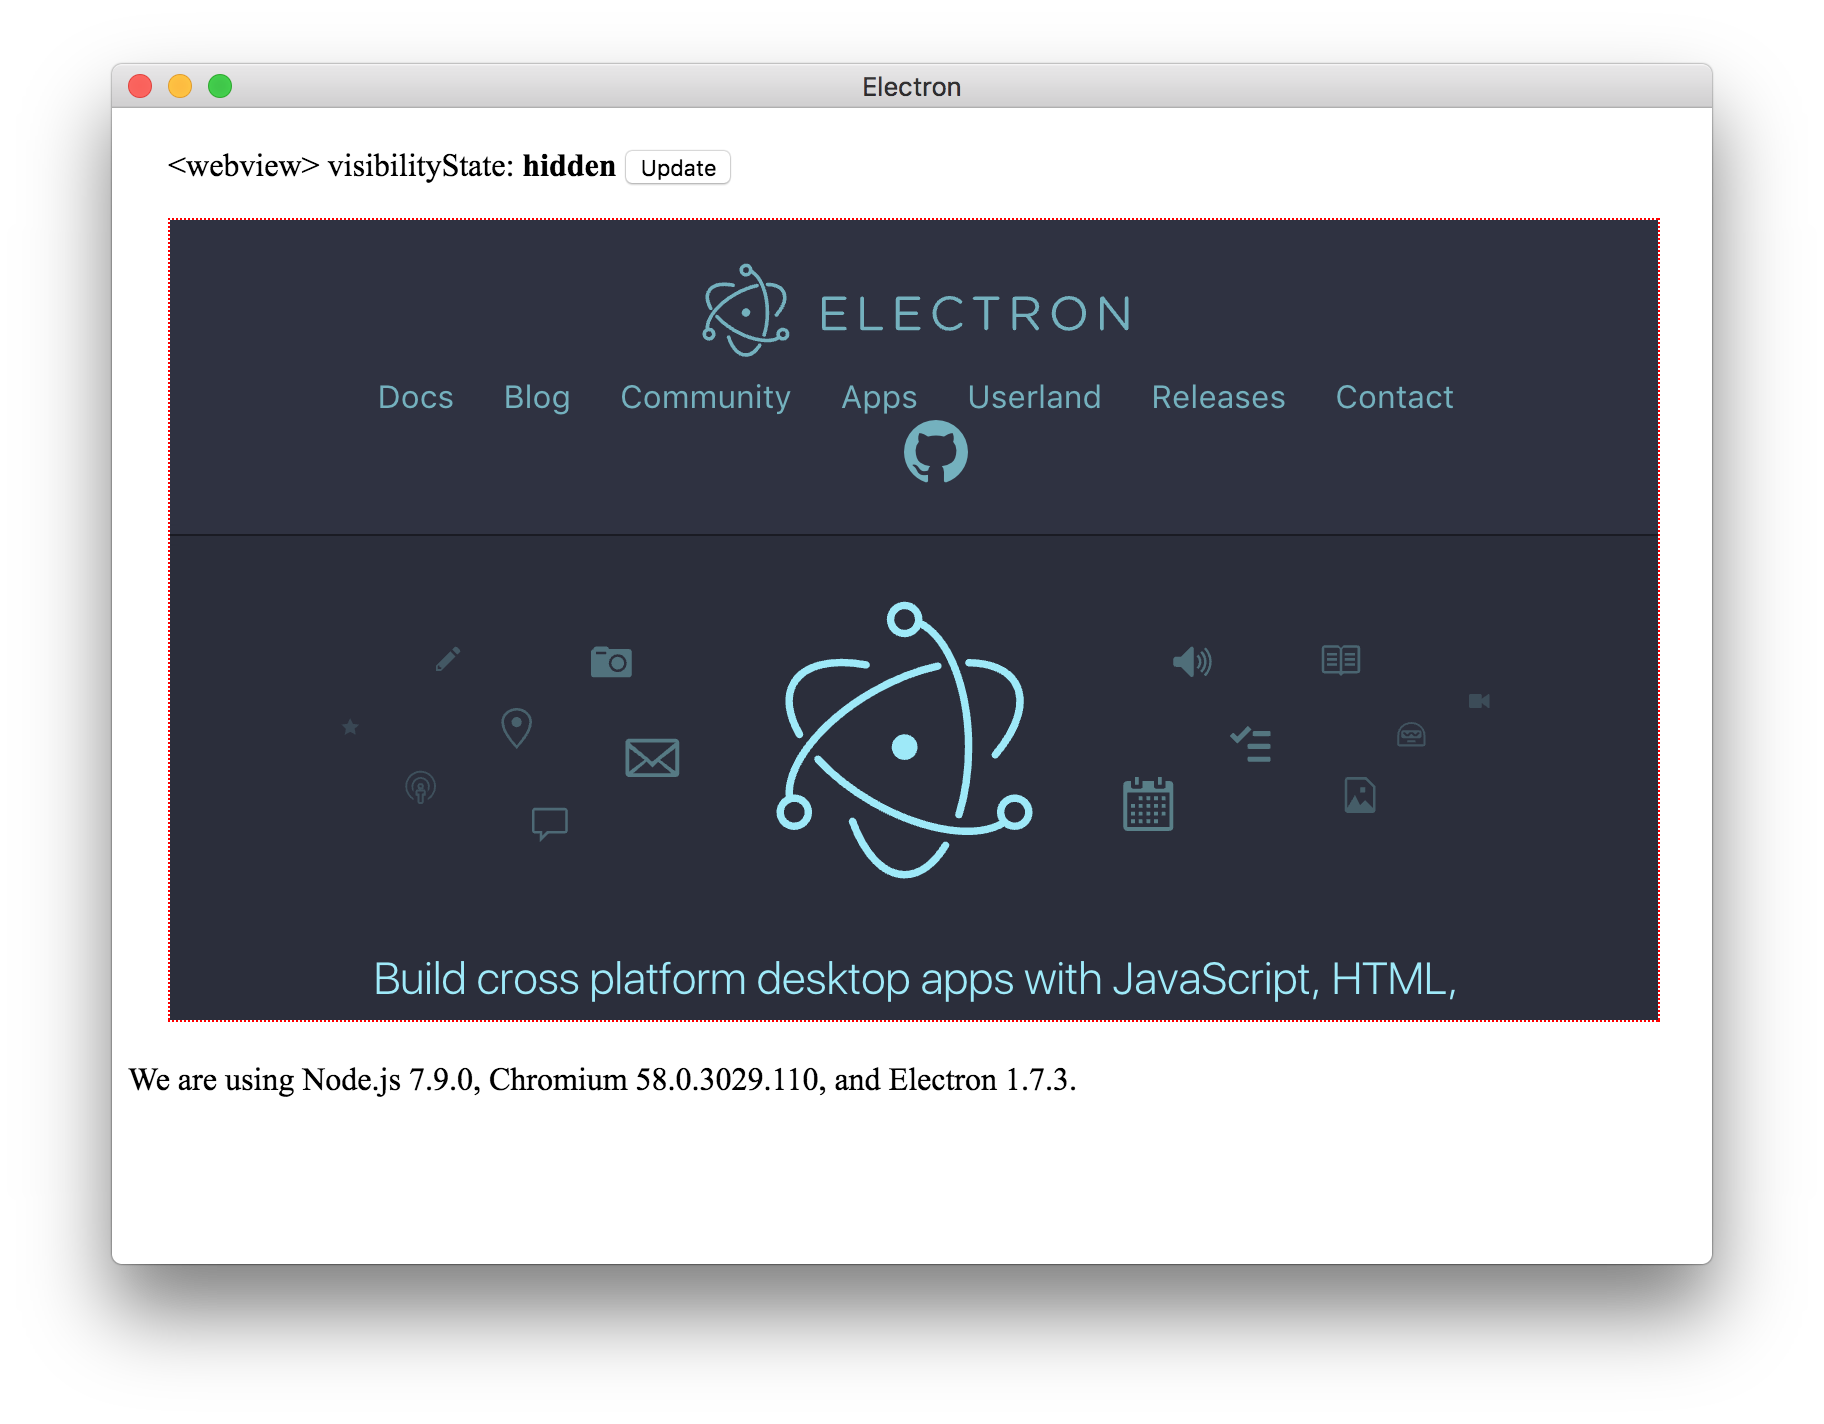Click the ELECTRON wordmark text

pos(976,314)
